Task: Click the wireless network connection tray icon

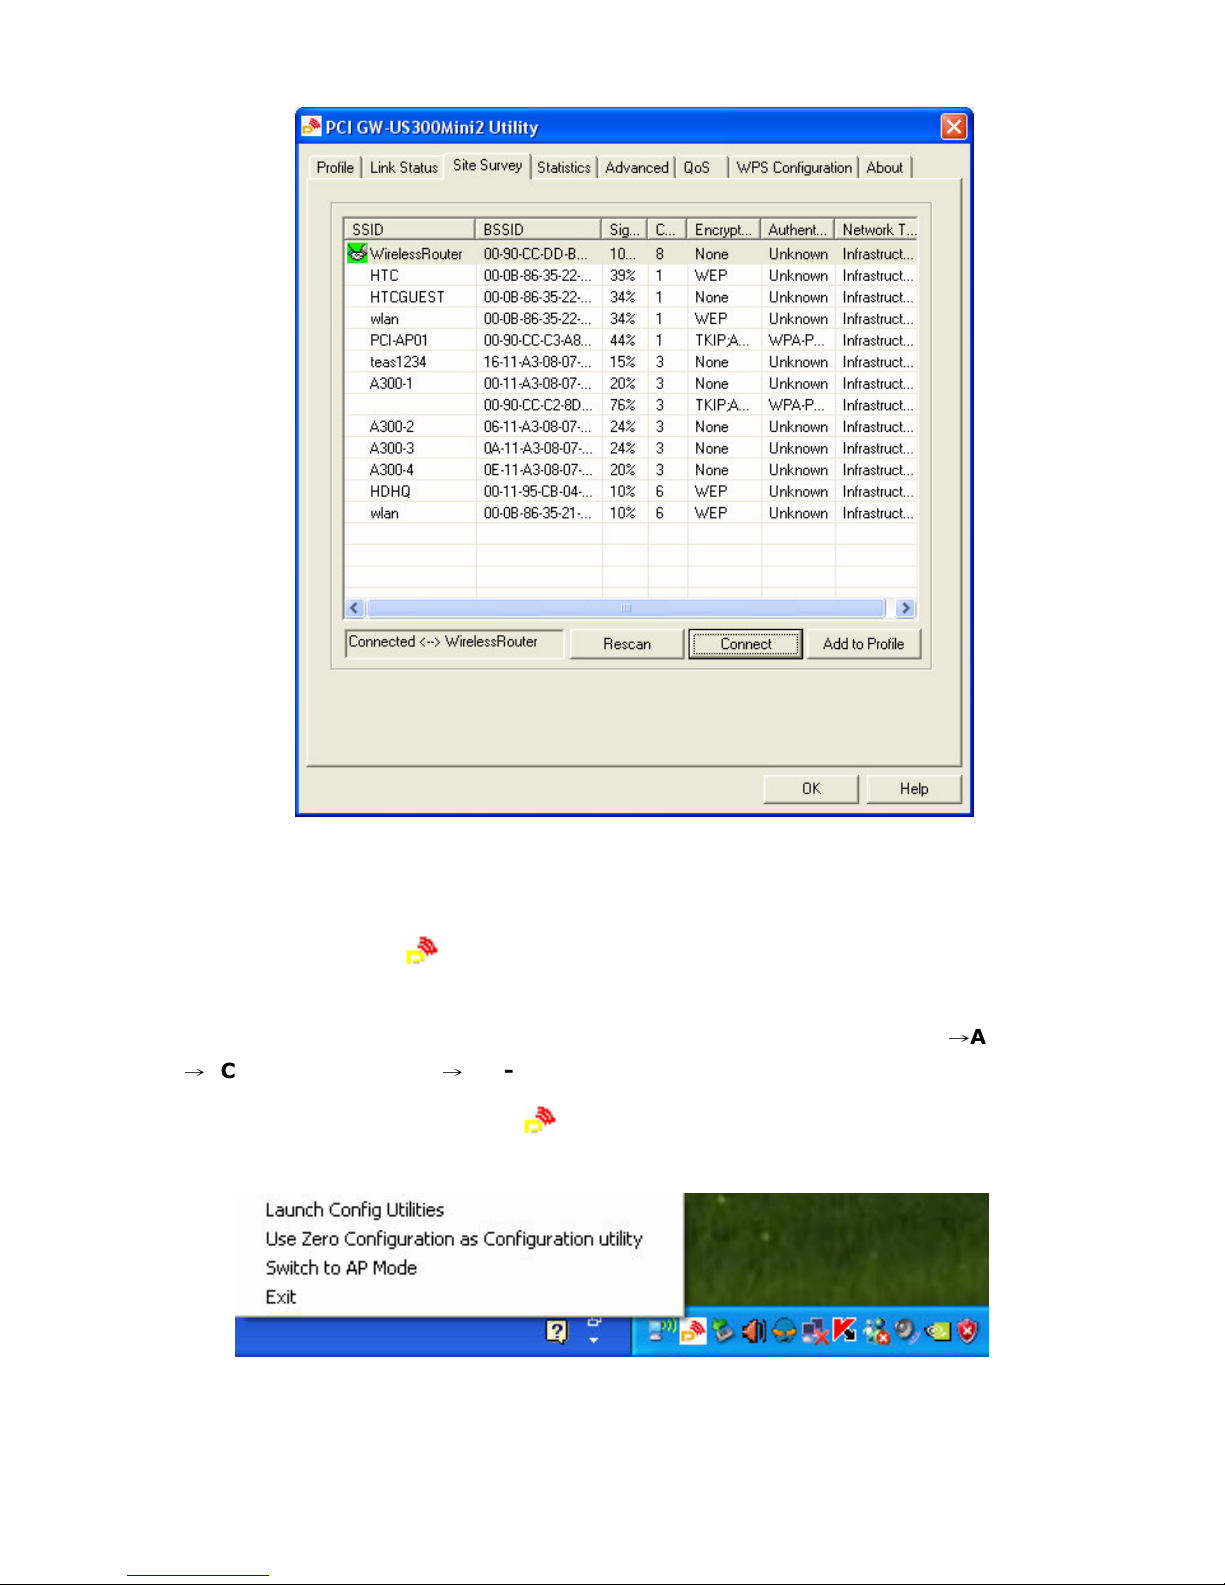Action: (662, 1331)
